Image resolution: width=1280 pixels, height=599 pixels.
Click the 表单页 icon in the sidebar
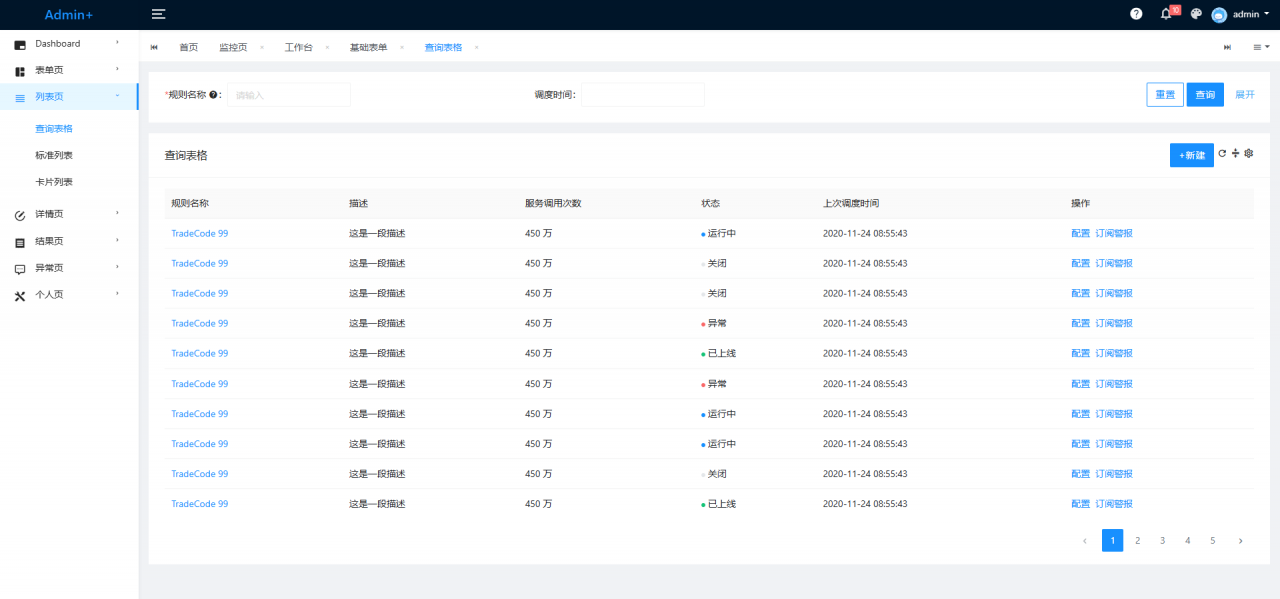(20, 71)
